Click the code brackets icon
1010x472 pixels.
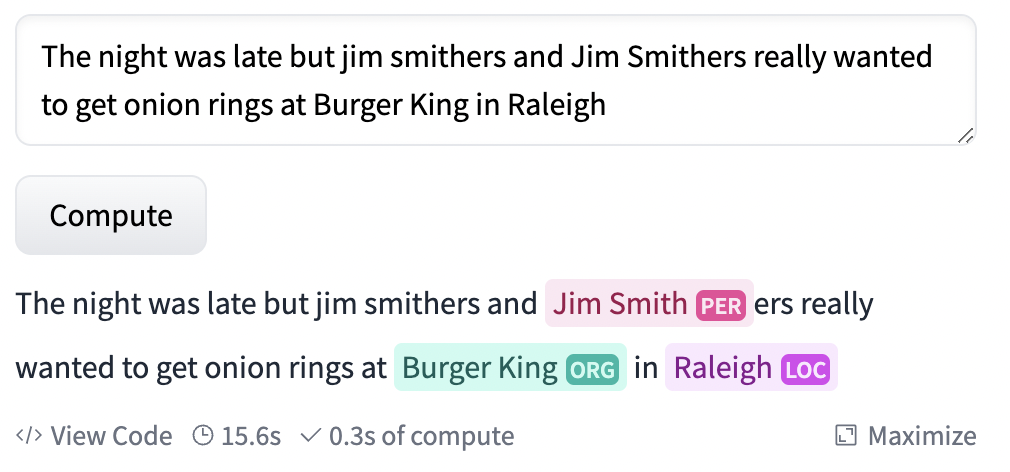29,436
